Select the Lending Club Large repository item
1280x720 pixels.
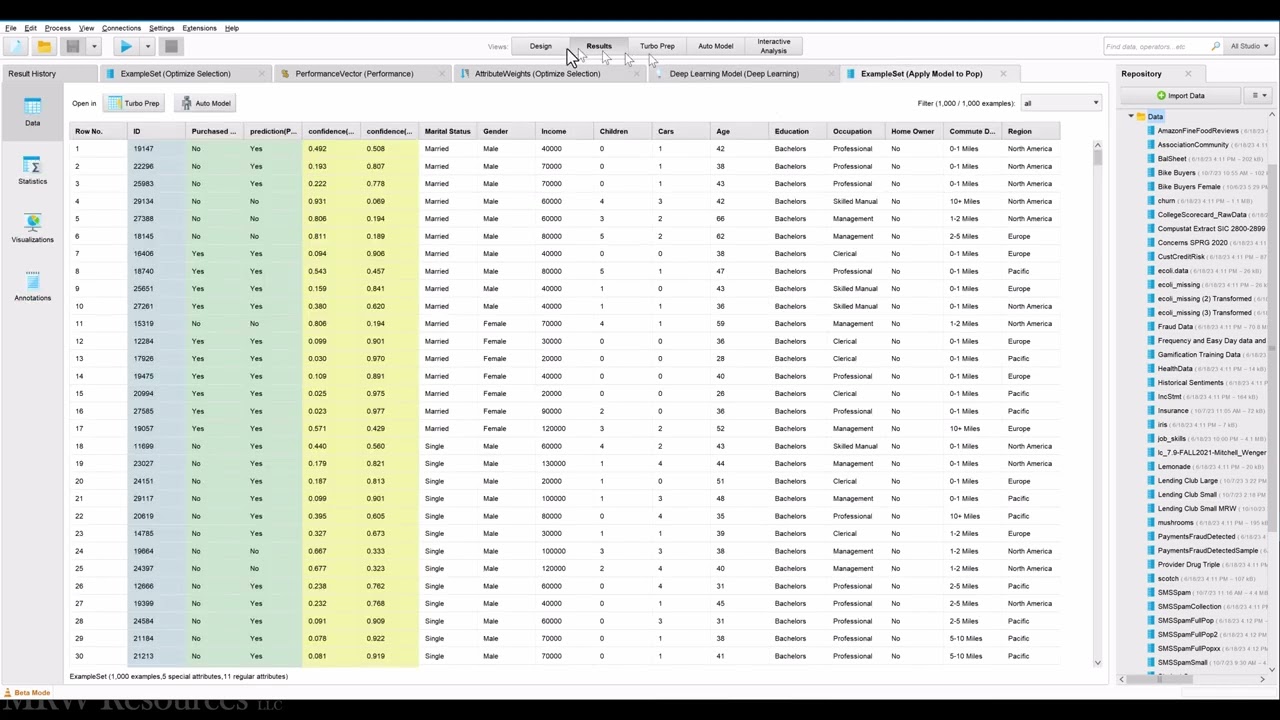coord(1187,481)
